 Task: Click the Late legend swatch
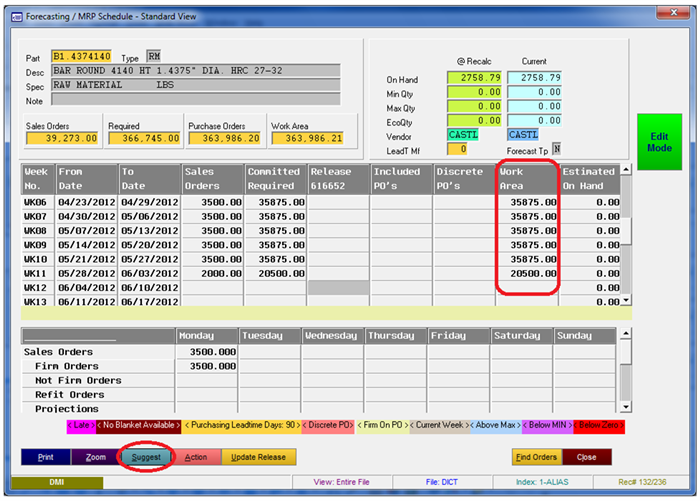pos(81,426)
